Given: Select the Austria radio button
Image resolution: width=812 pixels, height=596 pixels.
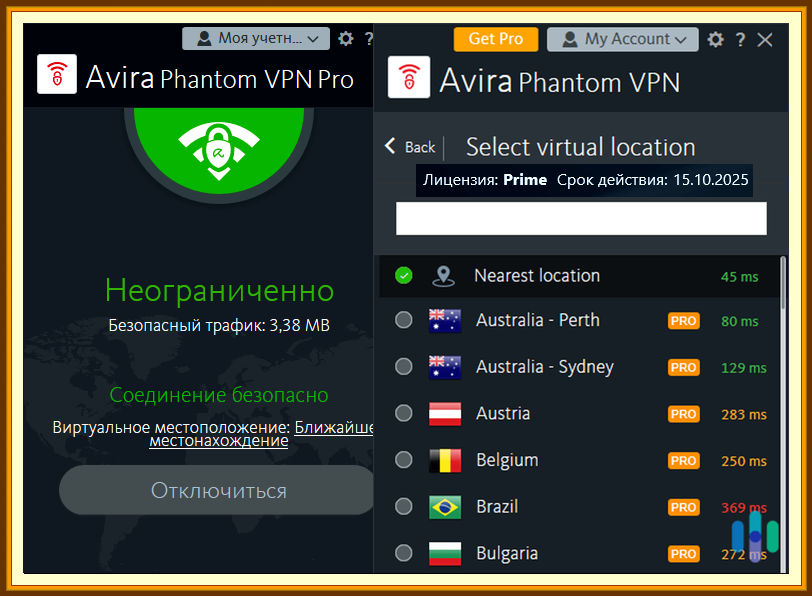Looking at the screenshot, I should click(404, 413).
